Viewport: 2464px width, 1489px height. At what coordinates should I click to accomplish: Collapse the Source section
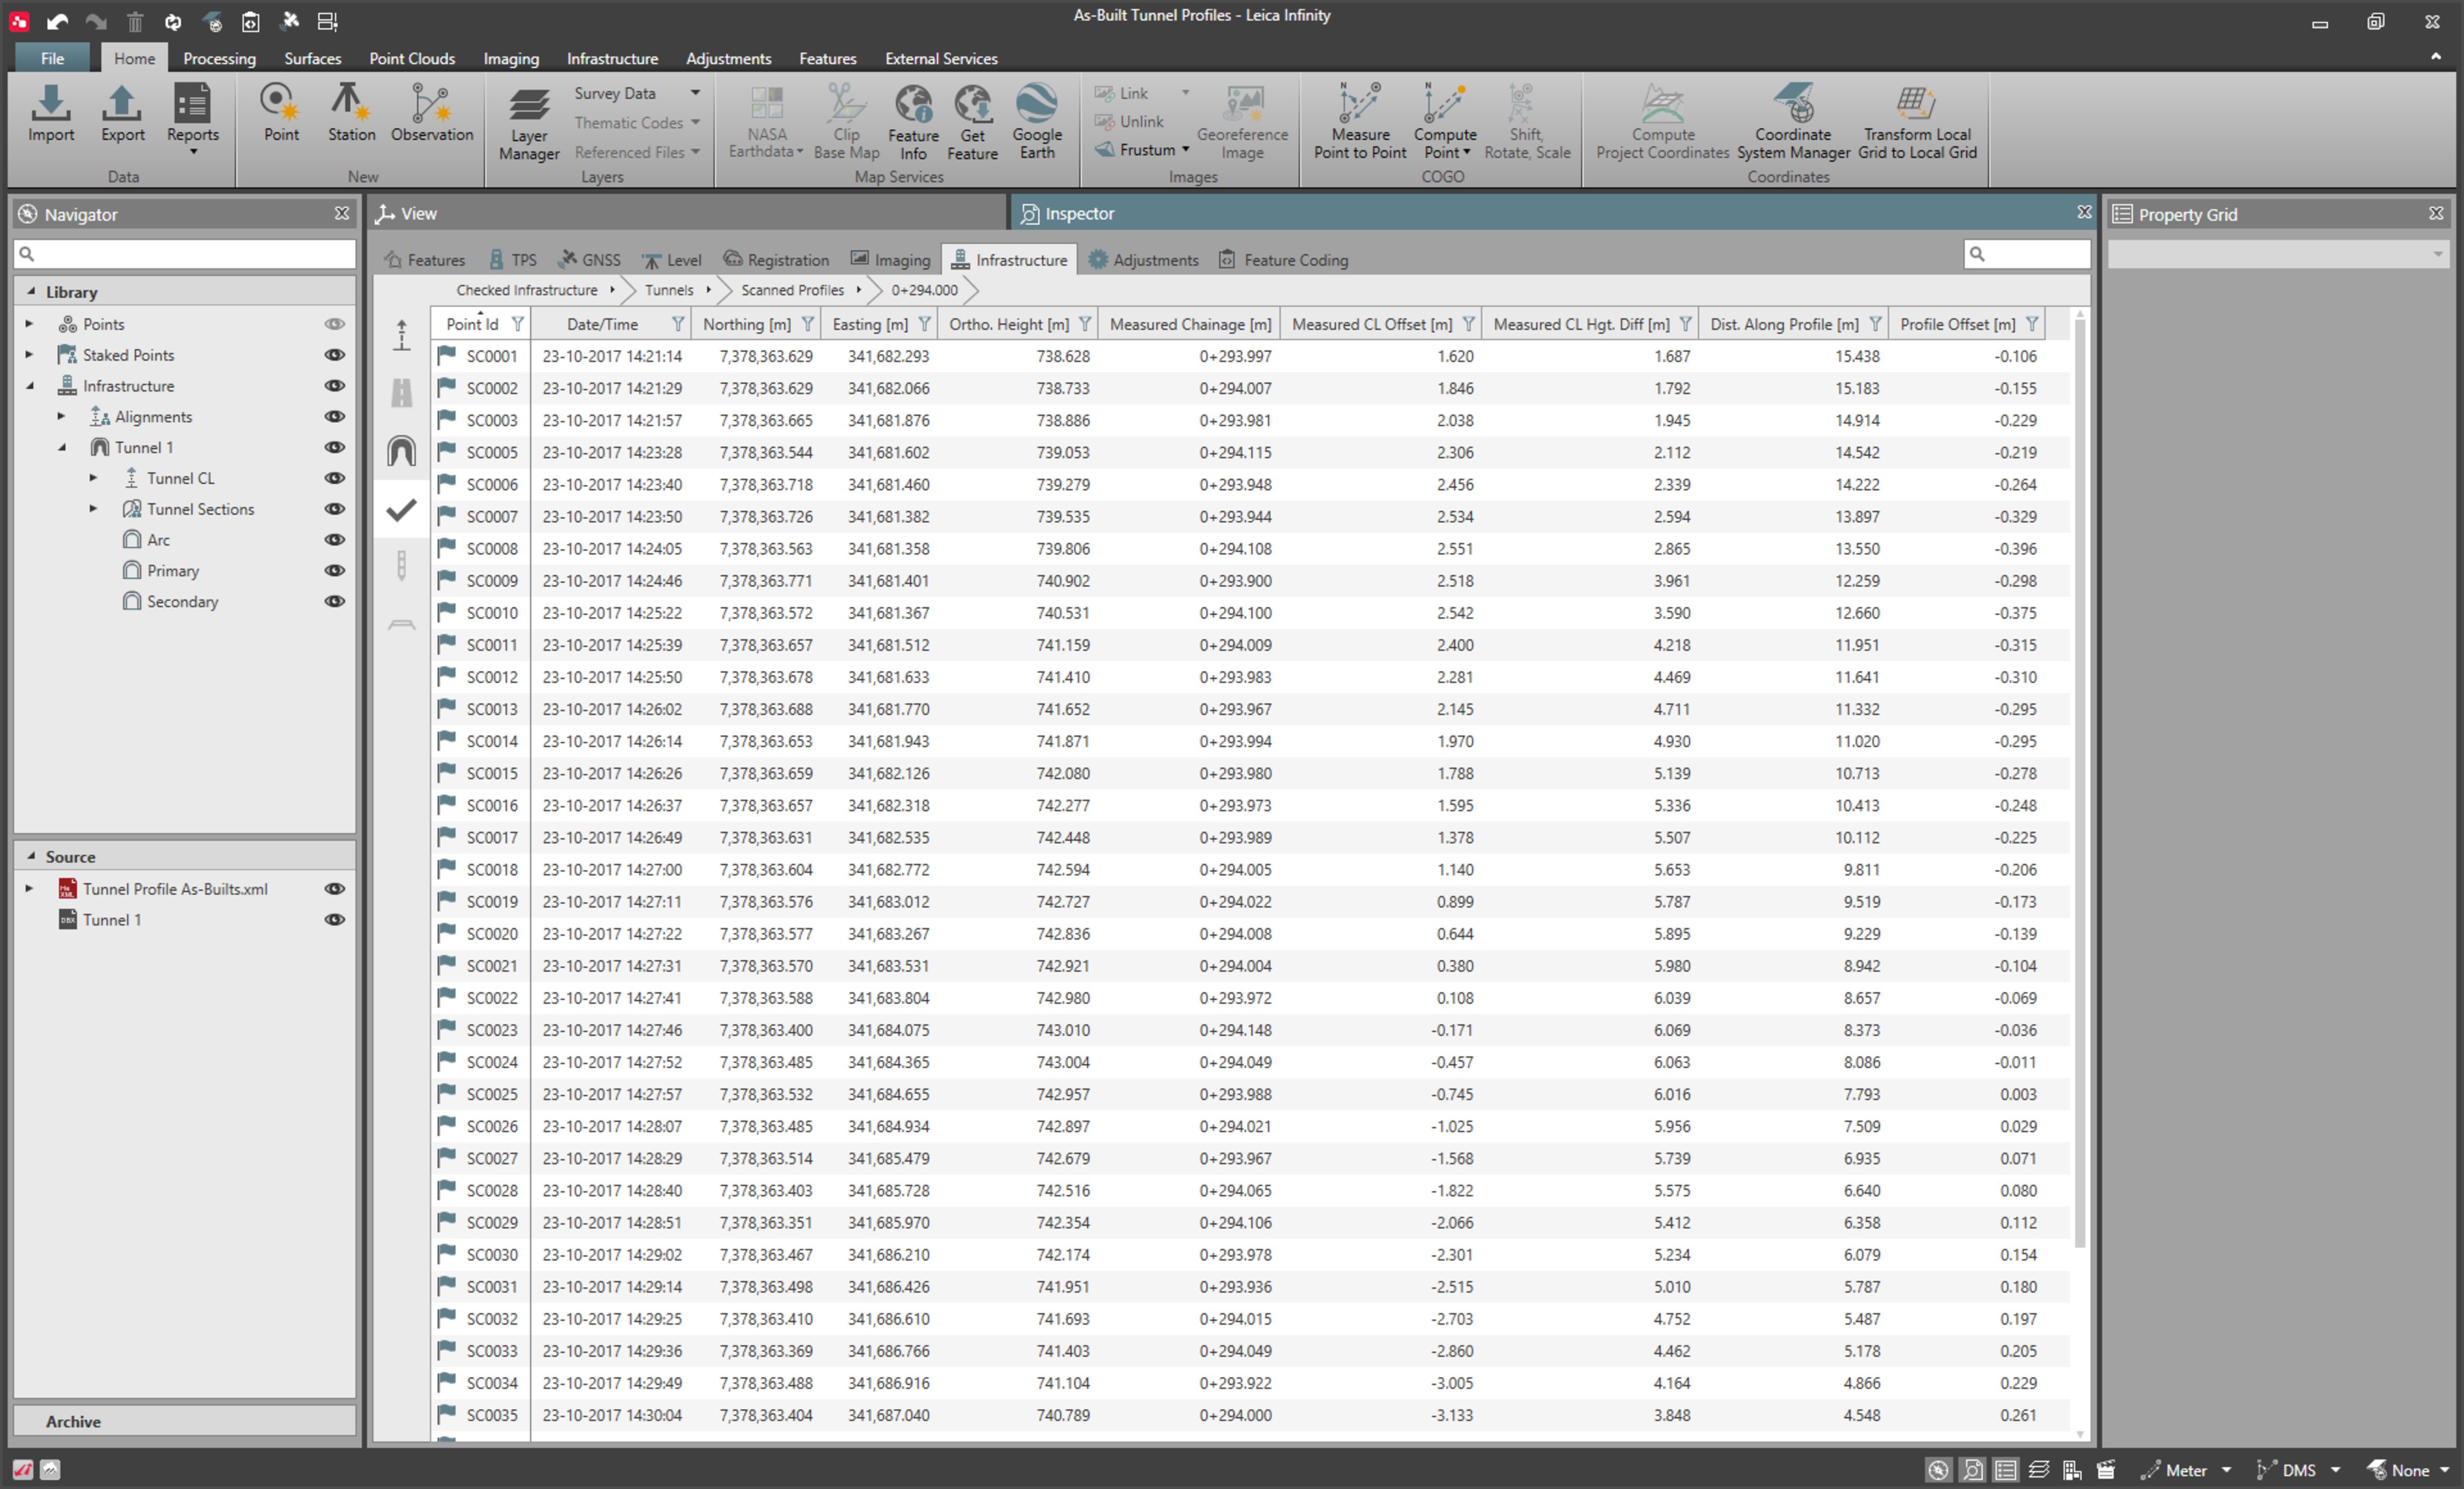[31, 856]
